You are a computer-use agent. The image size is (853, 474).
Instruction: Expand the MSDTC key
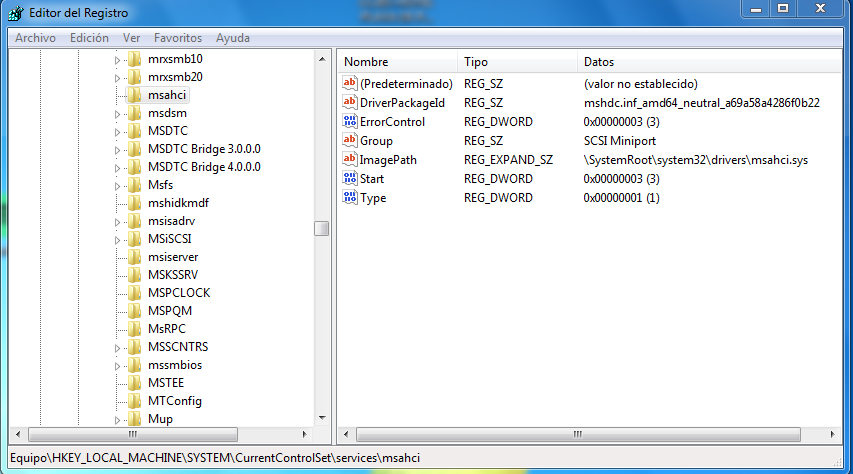[x=117, y=132]
